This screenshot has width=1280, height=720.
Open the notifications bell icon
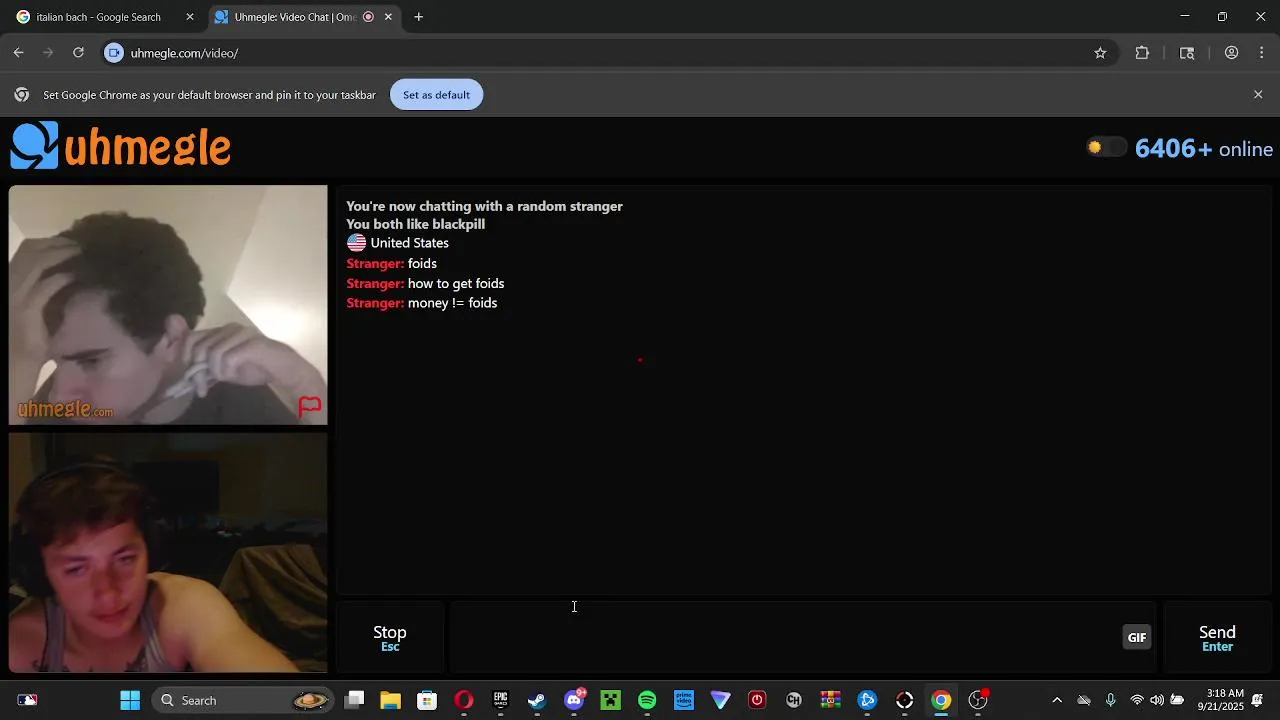point(1258,700)
